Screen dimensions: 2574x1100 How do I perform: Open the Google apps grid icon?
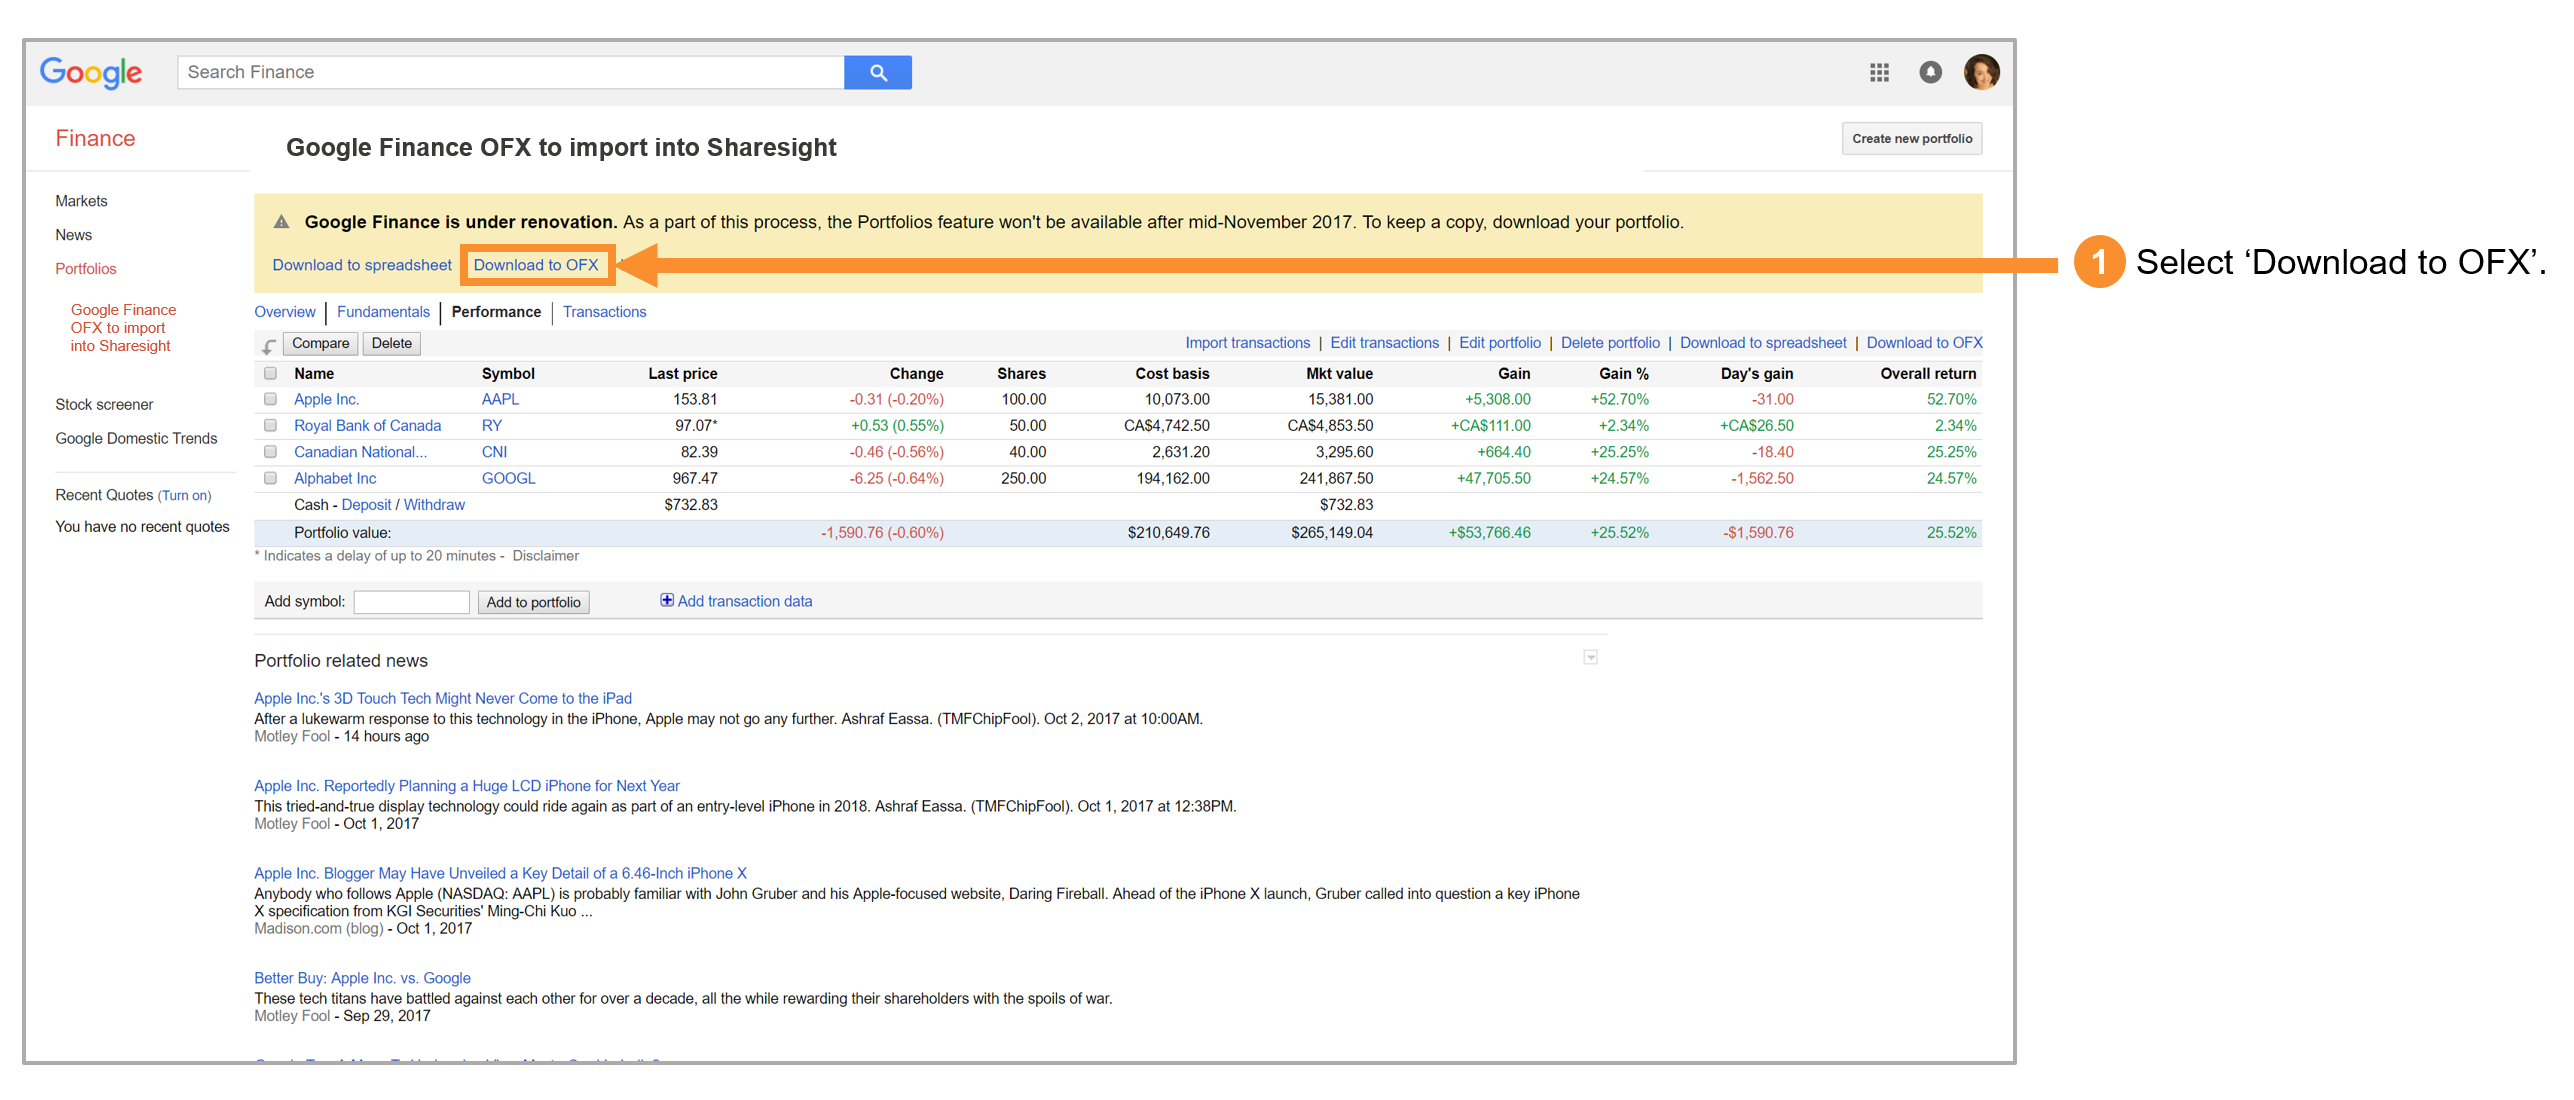pos(1878,72)
